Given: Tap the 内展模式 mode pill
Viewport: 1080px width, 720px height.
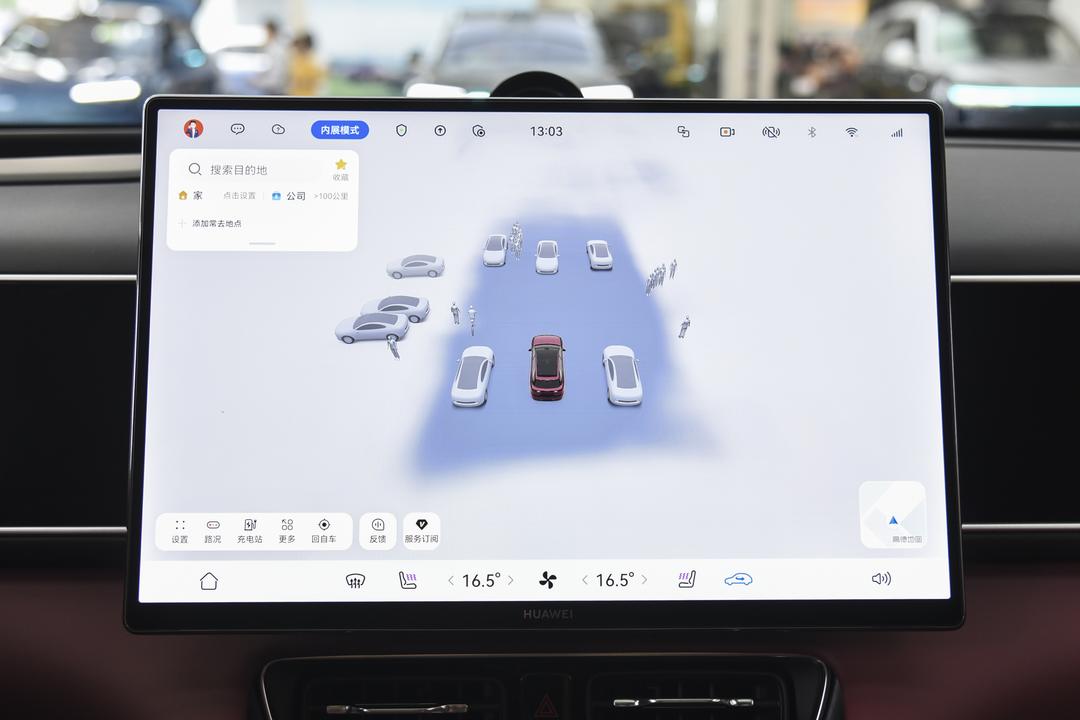Looking at the screenshot, I should pyautogui.click(x=340, y=130).
